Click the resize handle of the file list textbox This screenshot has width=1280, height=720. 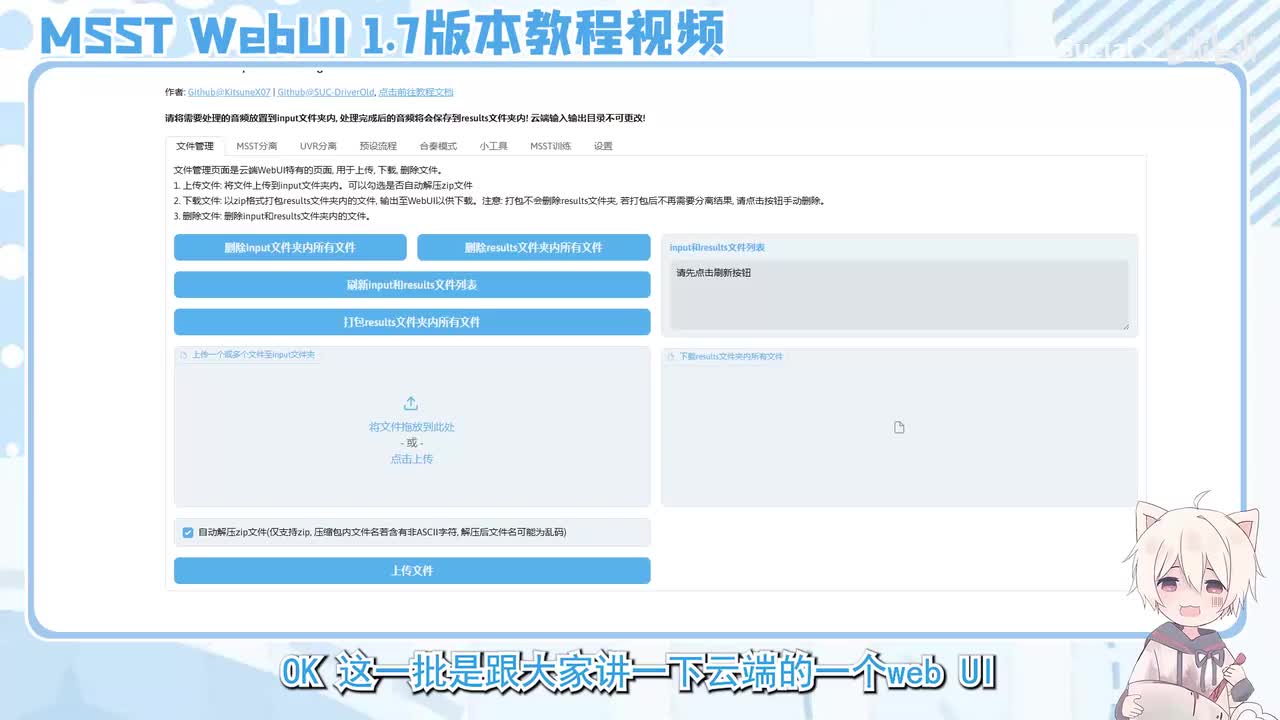coord(1125,326)
